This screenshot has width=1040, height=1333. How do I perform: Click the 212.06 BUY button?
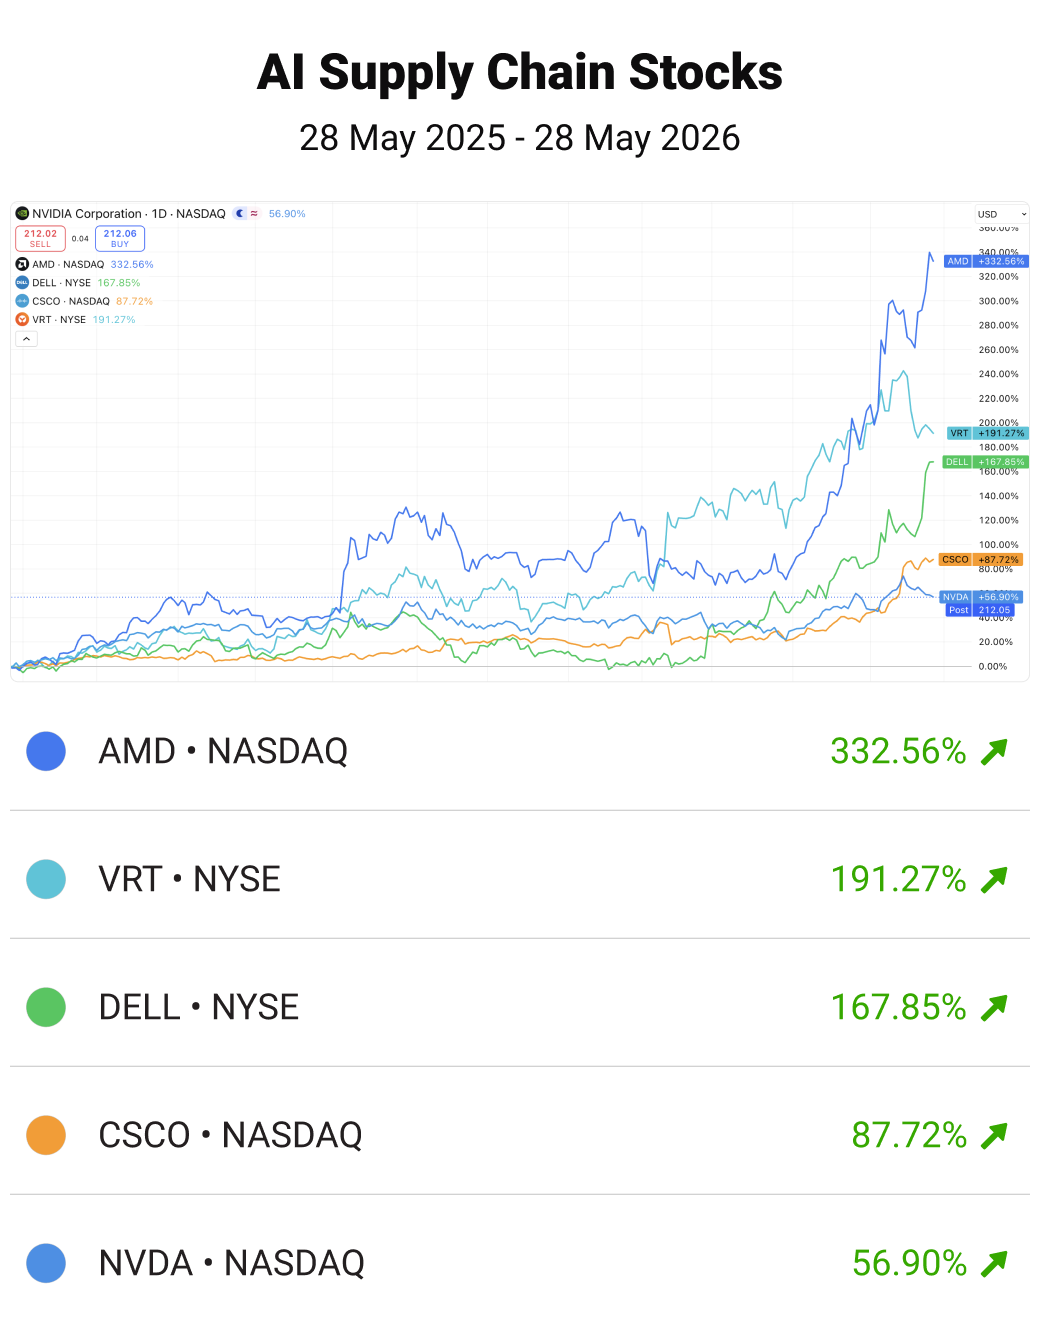(x=120, y=238)
